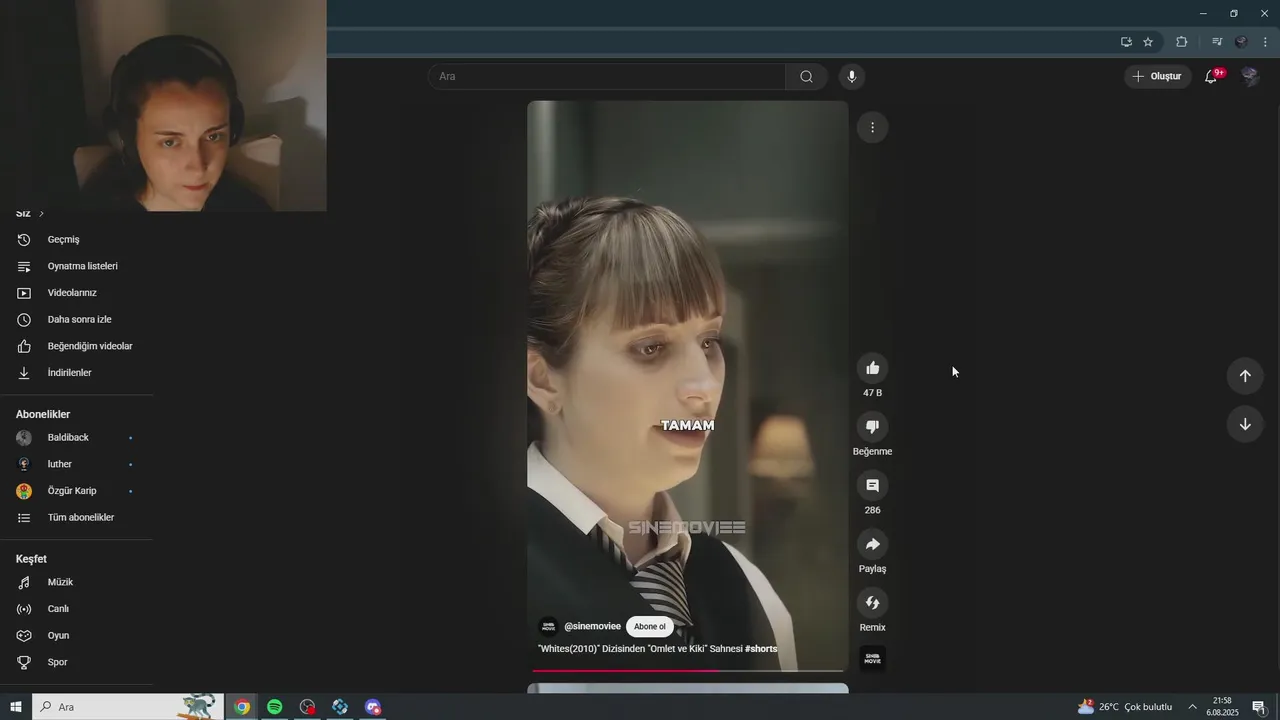The width and height of the screenshot is (1280, 720).
Task: Go to next Short with down arrow
Action: point(1245,424)
